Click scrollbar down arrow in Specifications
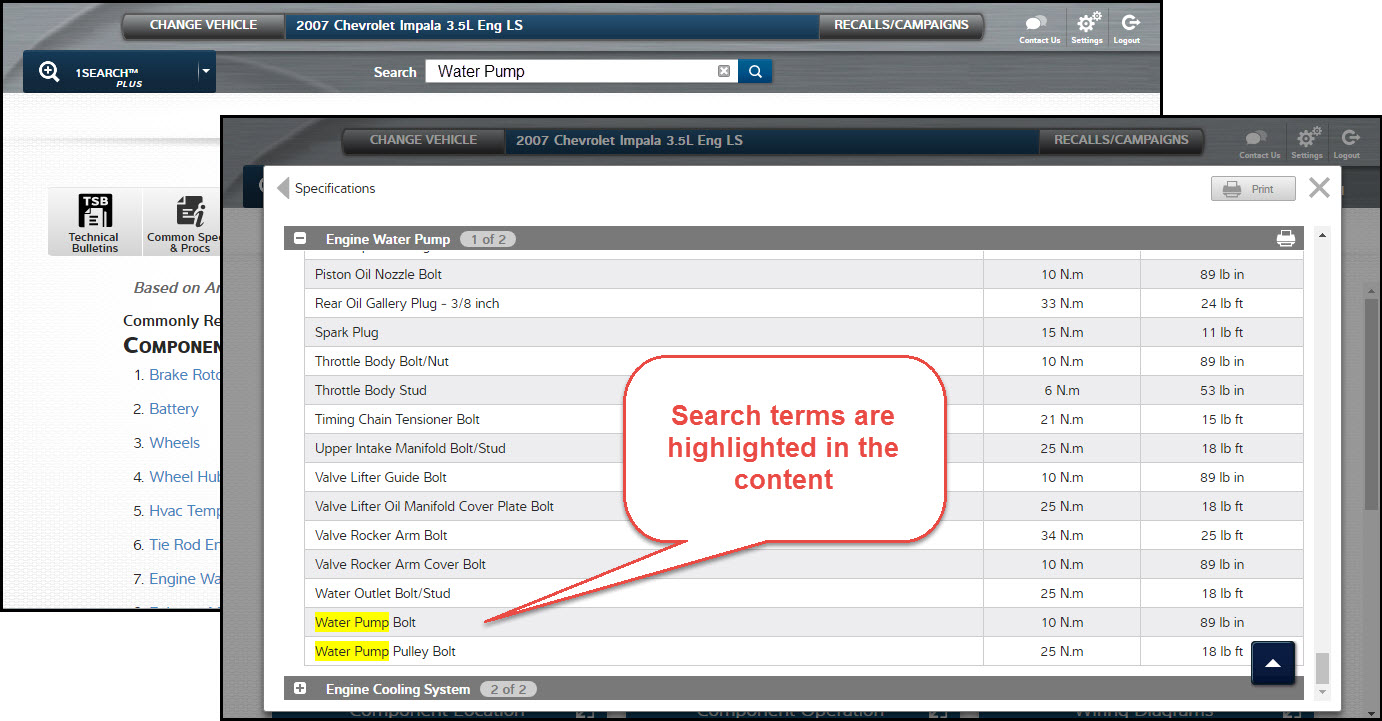This screenshot has width=1382, height=721. (x=1322, y=691)
